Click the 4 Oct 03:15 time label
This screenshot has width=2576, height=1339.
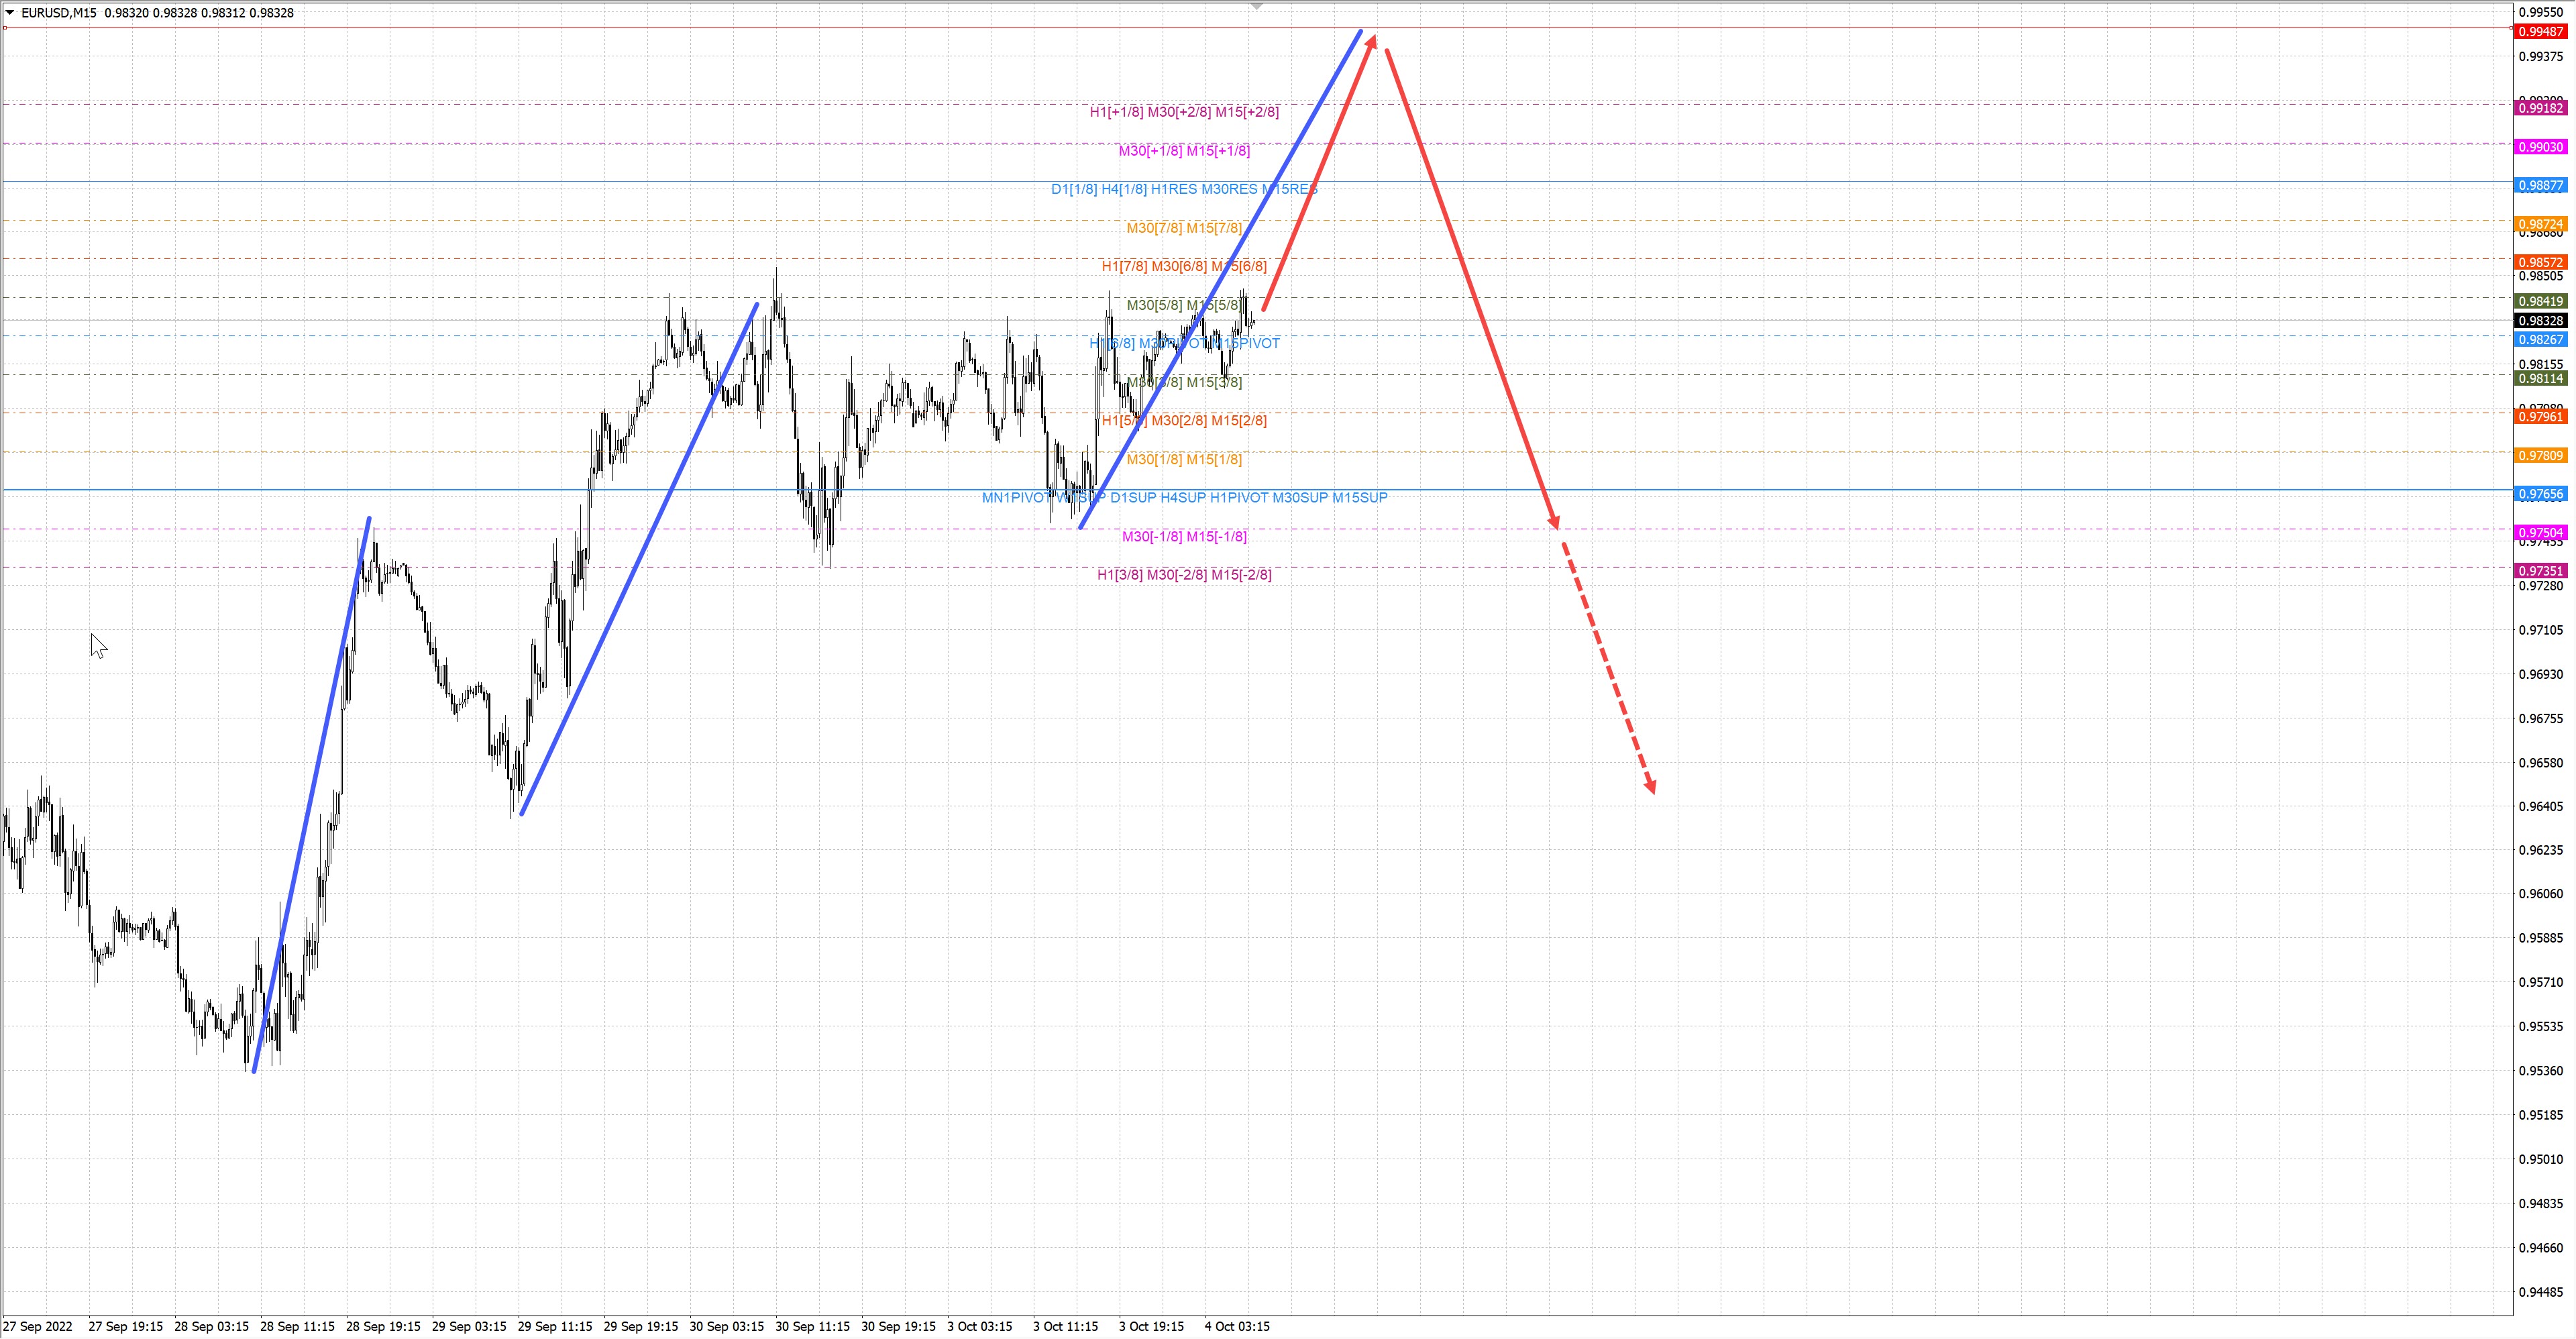click(x=1237, y=1326)
